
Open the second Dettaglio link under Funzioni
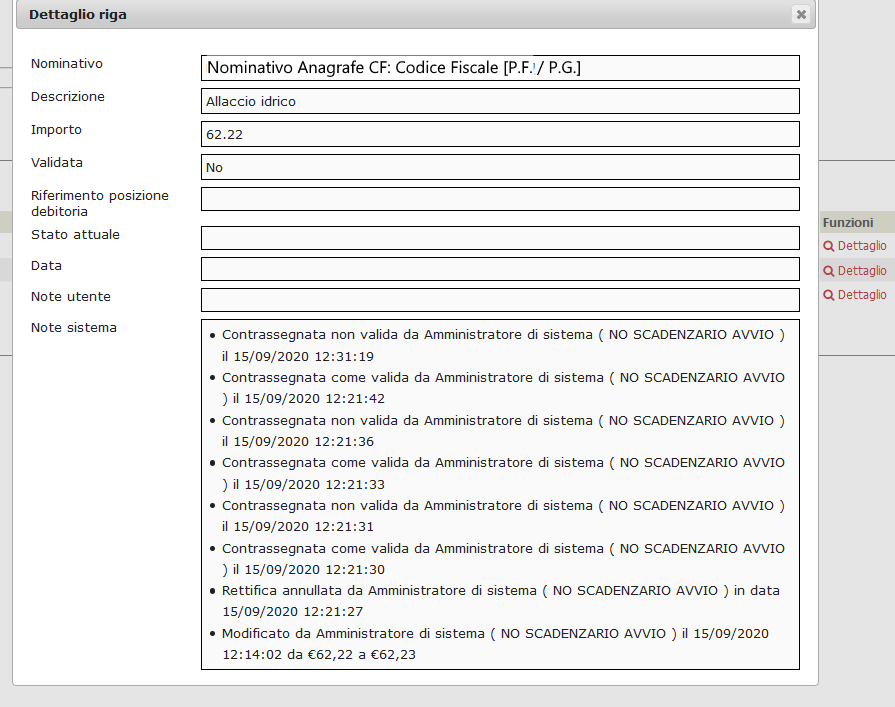pyautogui.click(x=861, y=270)
